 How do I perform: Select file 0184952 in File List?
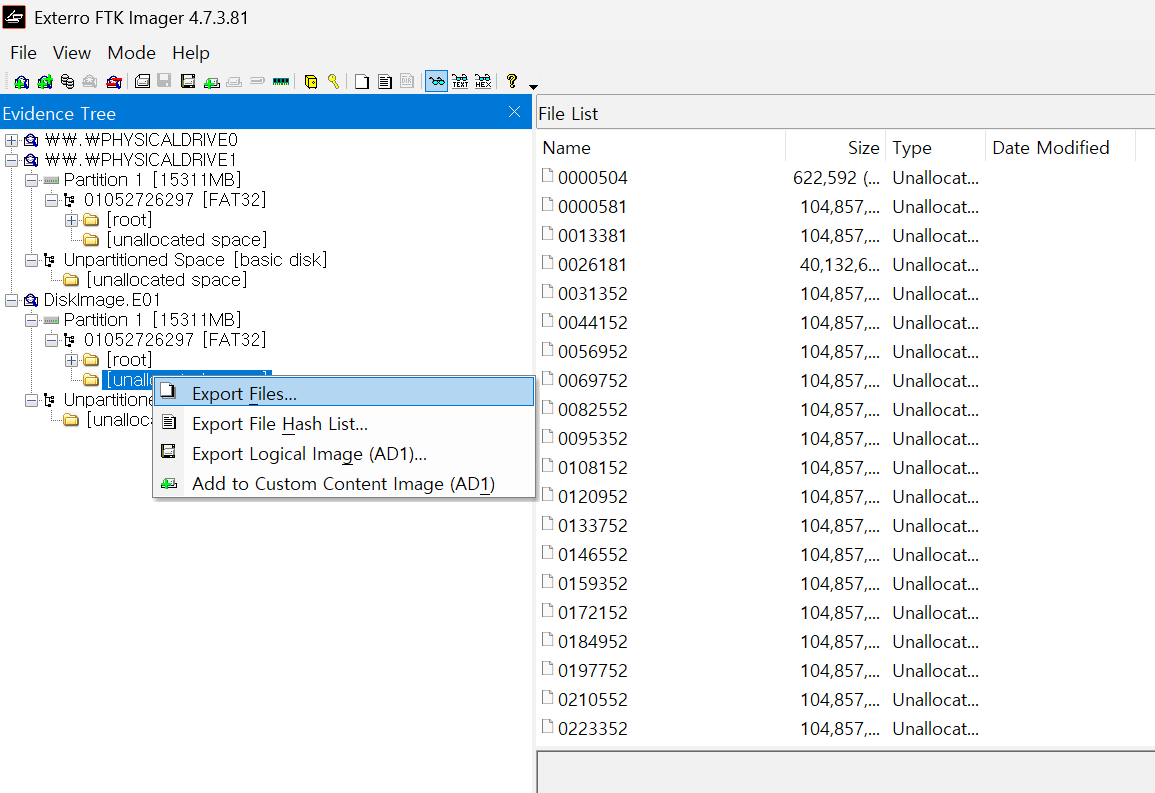click(592, 641)
